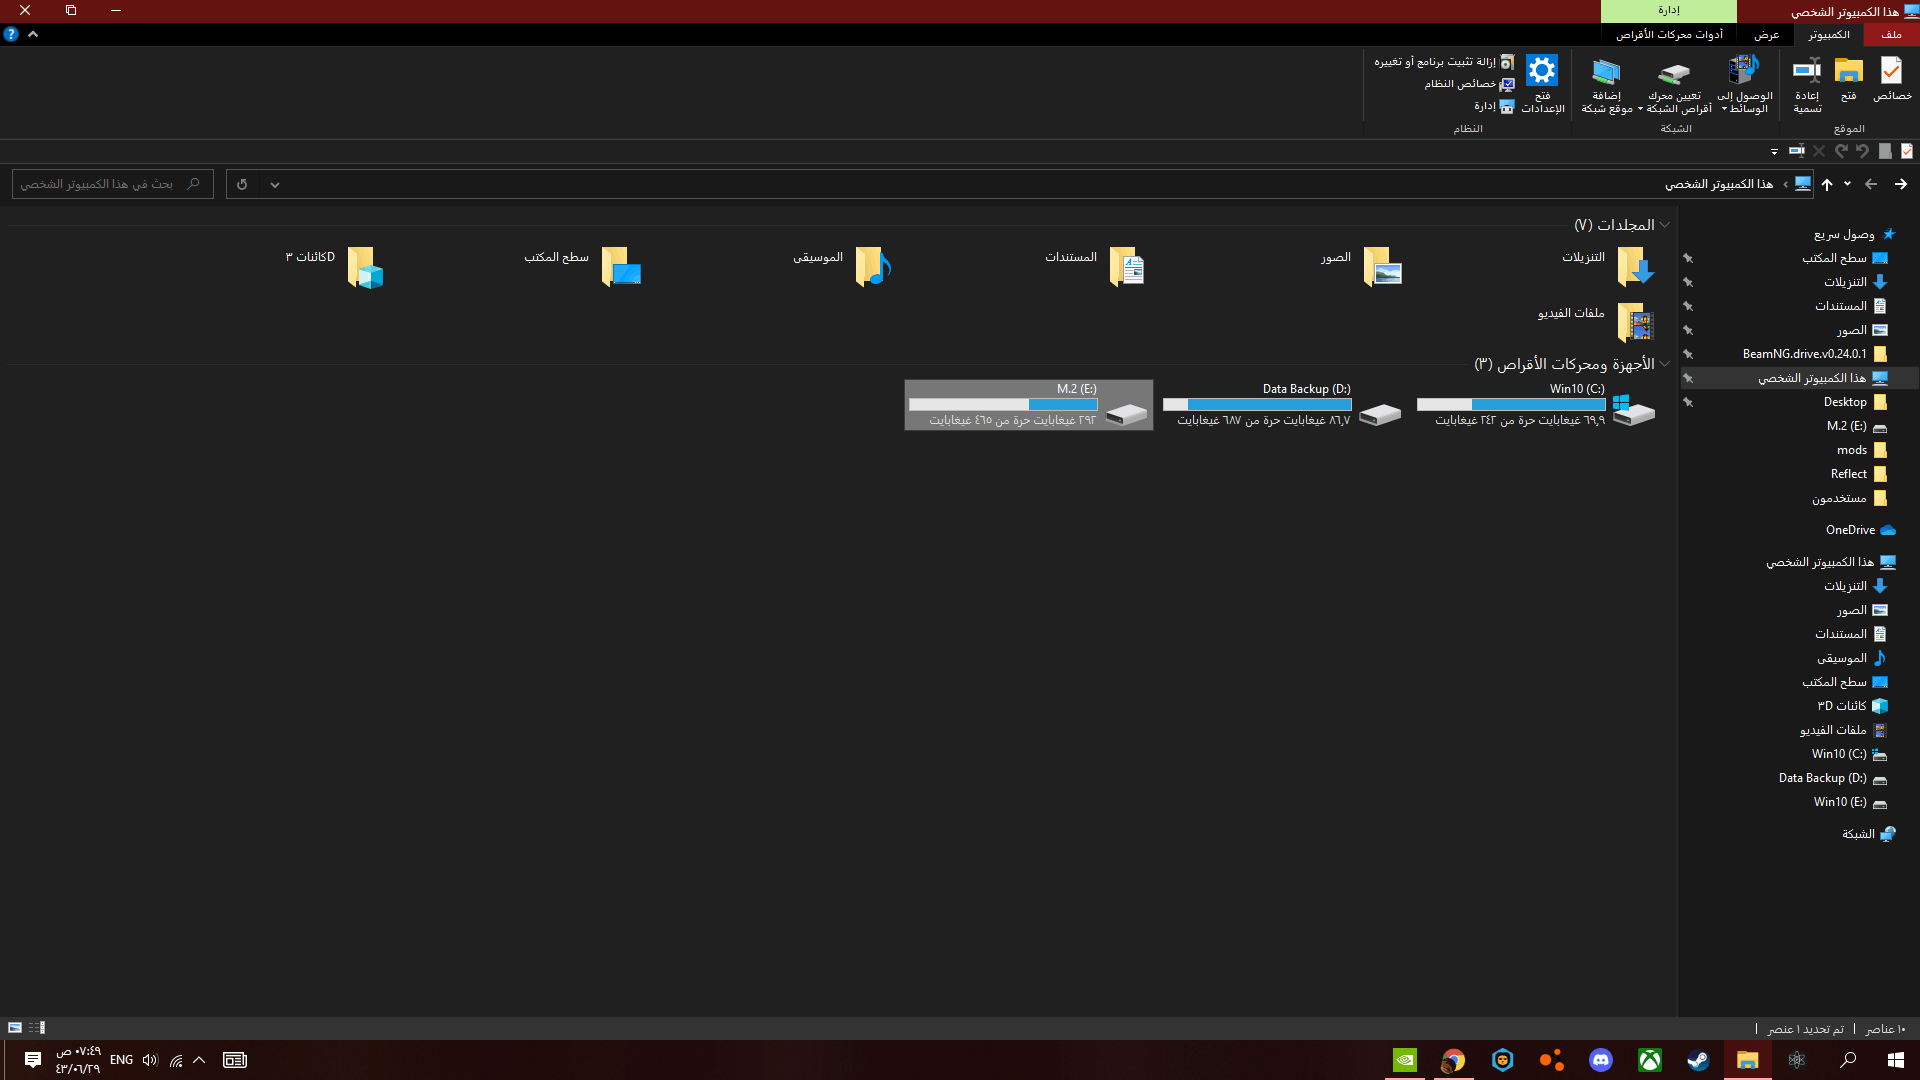
Task: Click the Rename (إعادة تسمية) ribbon icon
Action: click(1807, 73)
